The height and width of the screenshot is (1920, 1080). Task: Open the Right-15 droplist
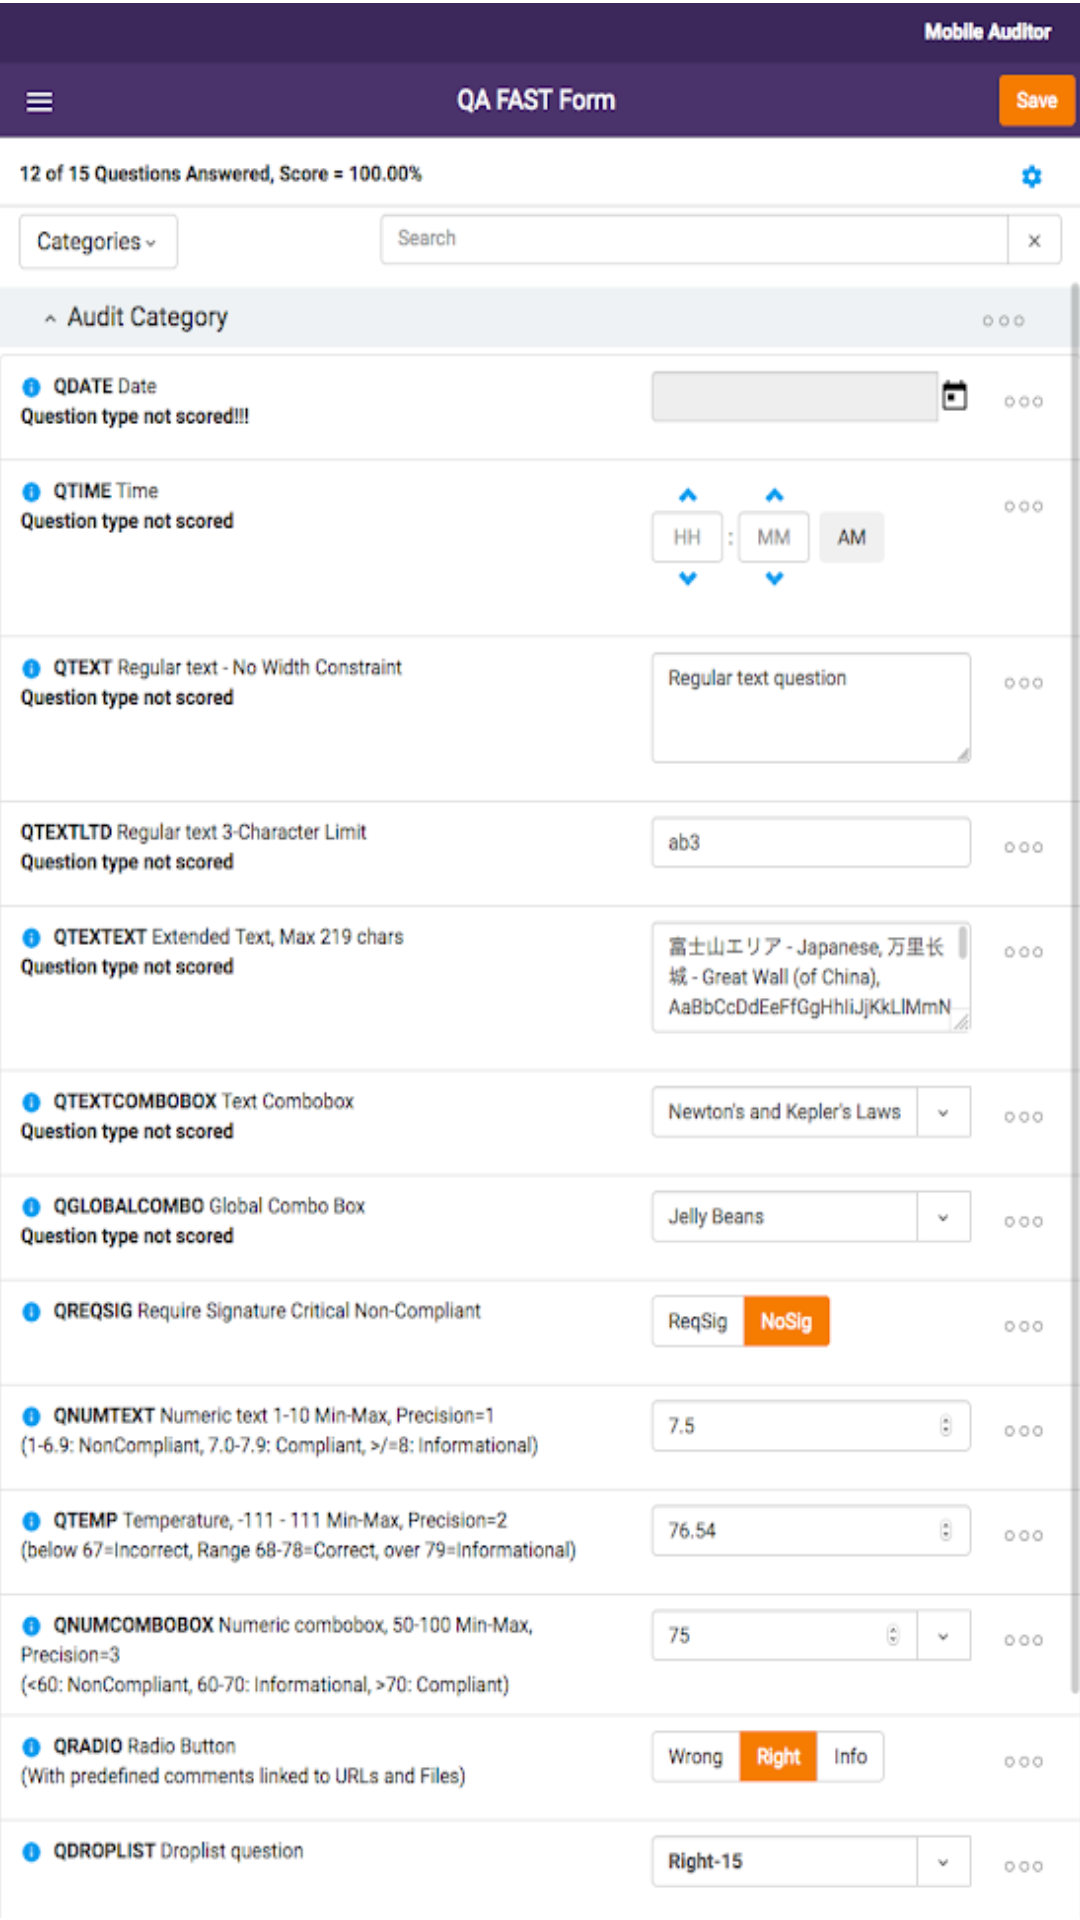click(942, 1862)
